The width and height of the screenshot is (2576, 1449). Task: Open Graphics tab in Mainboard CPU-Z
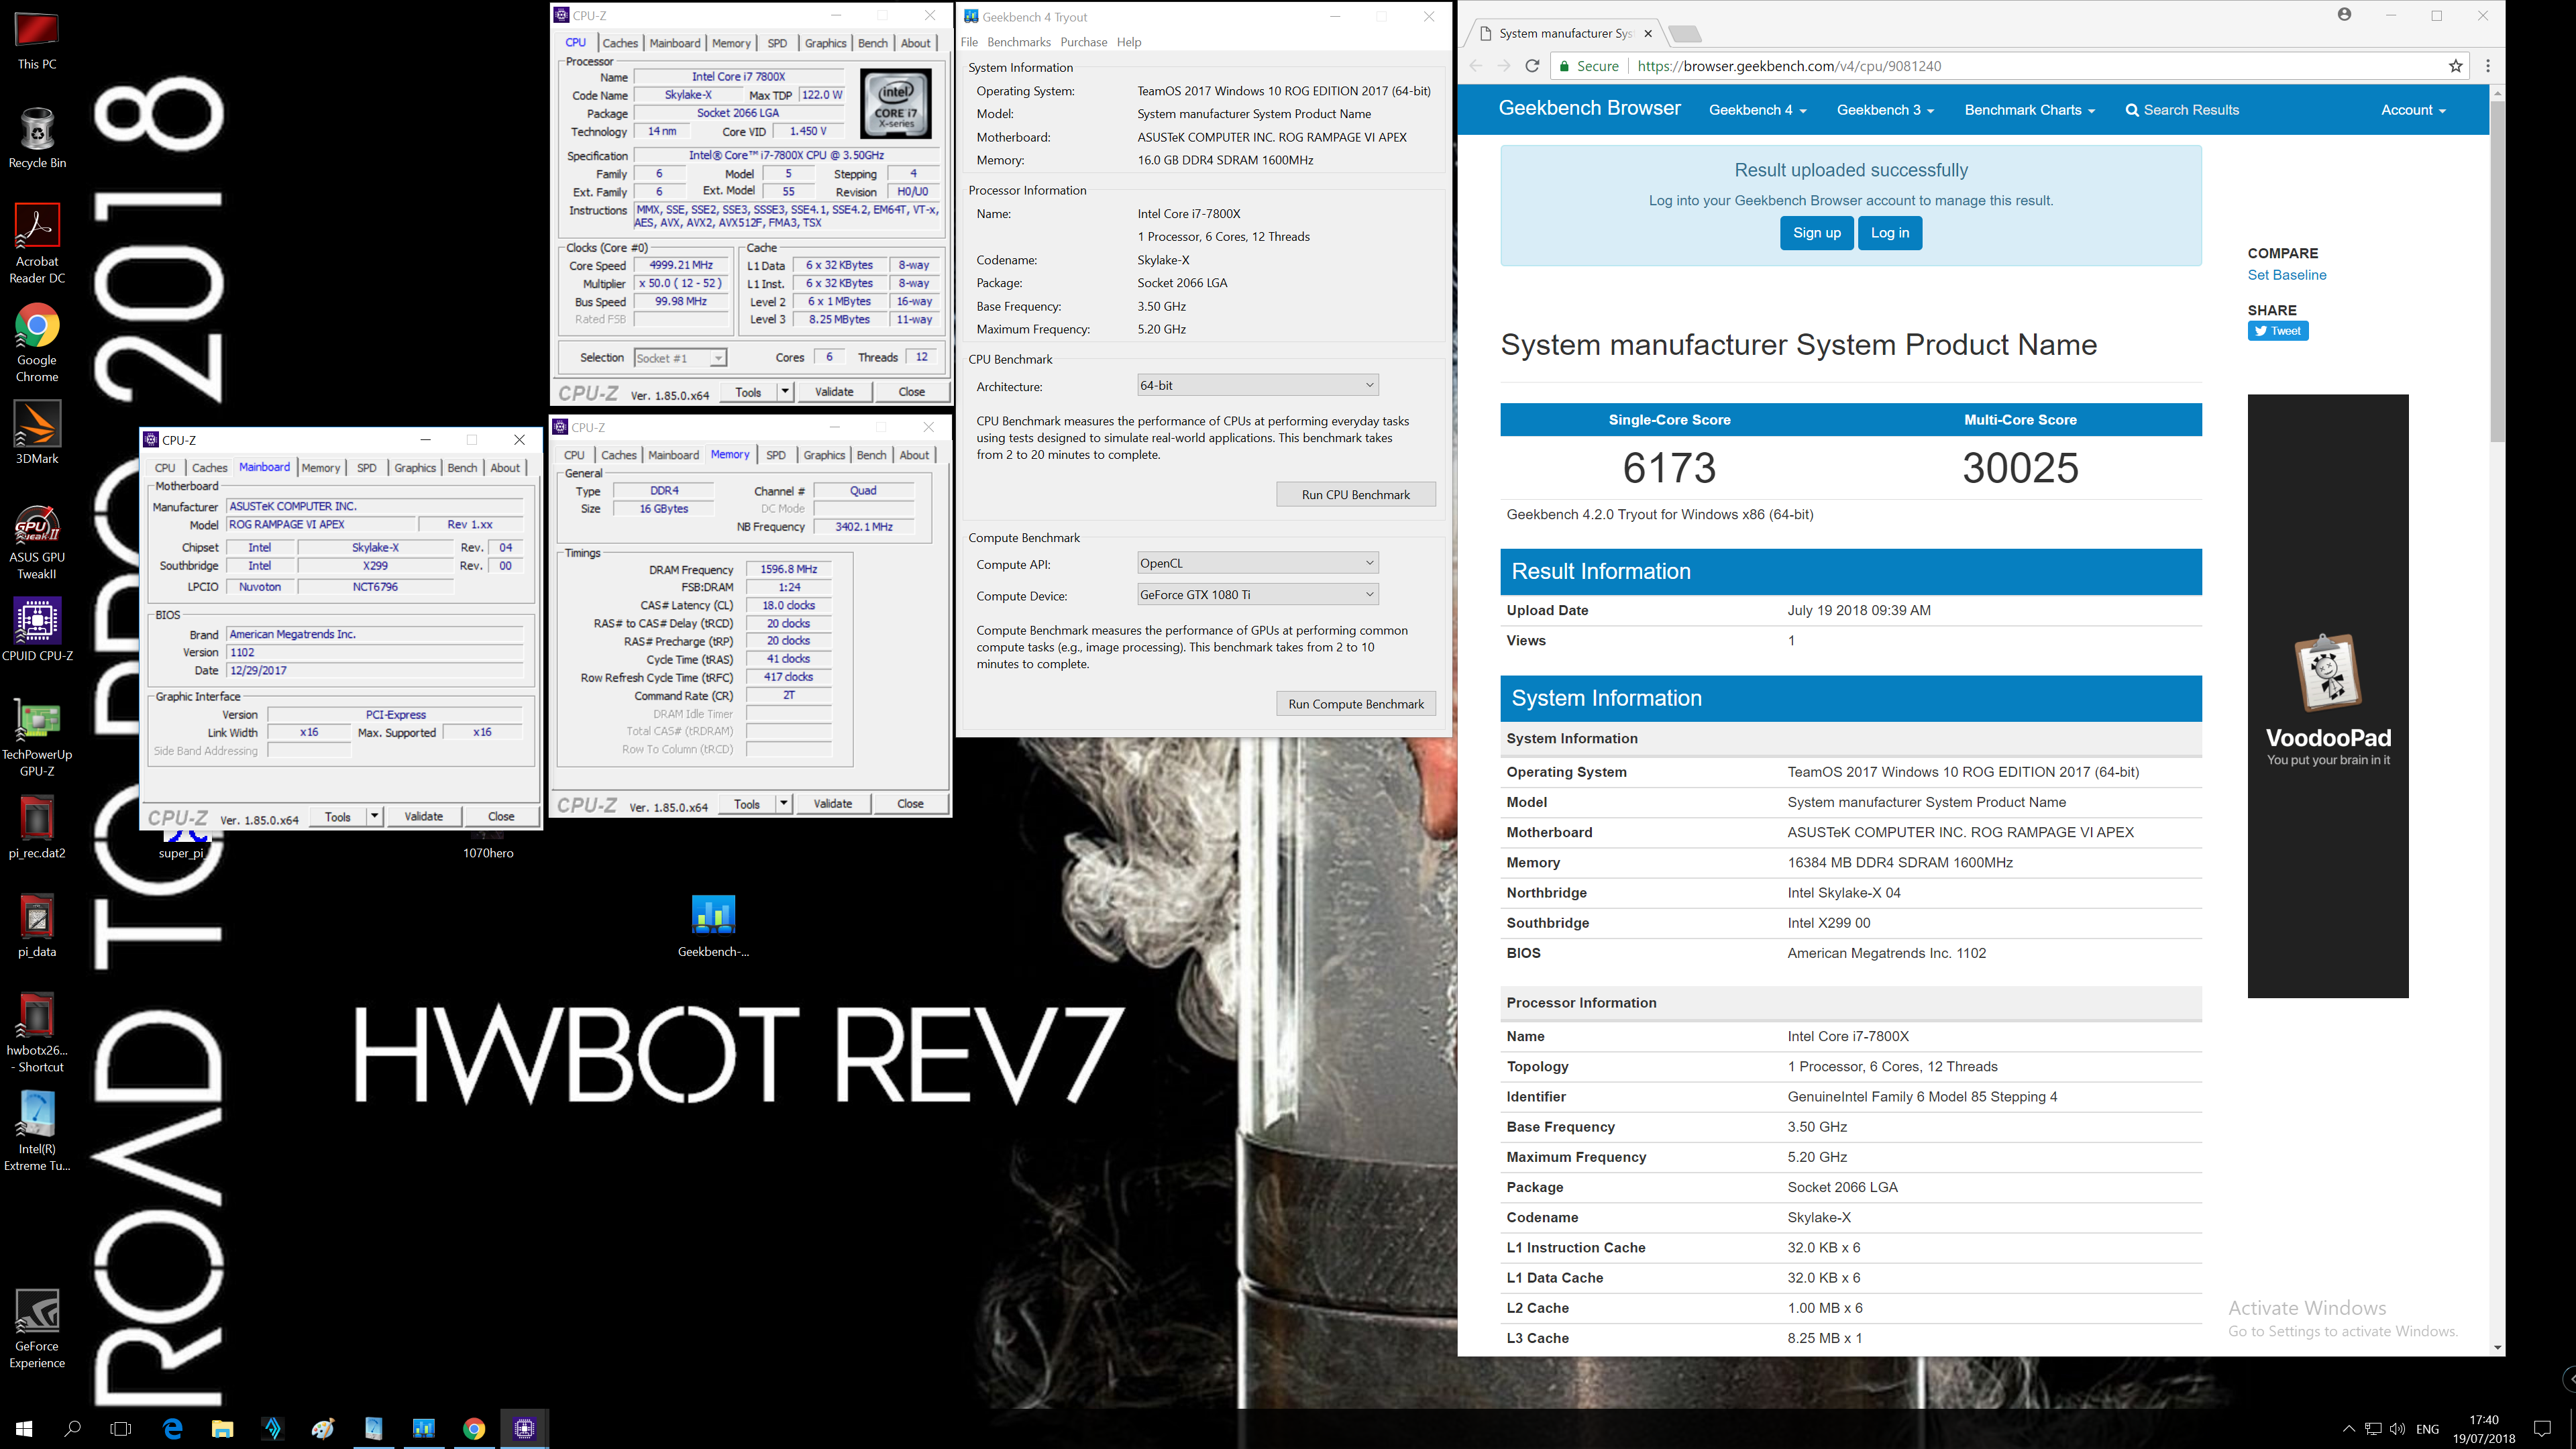tap(415, 468)
